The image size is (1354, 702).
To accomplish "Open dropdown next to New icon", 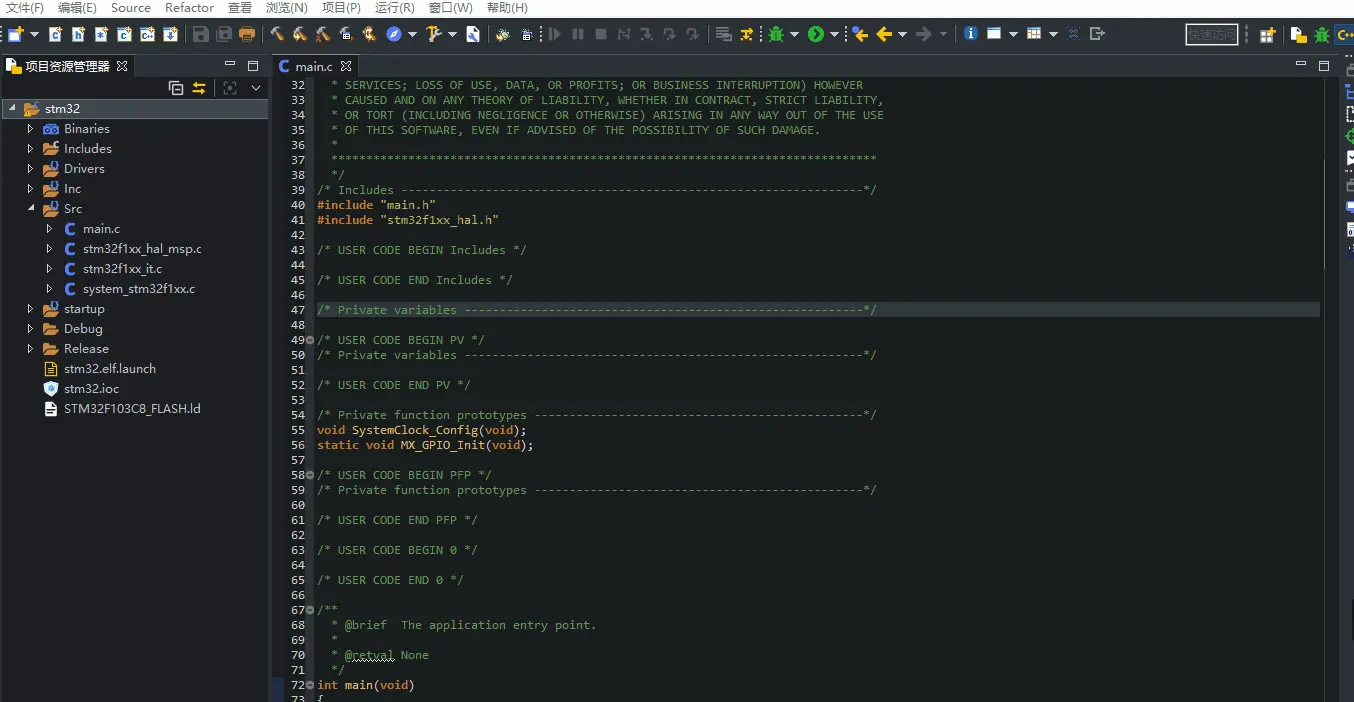I will click(x=34, y=34).
